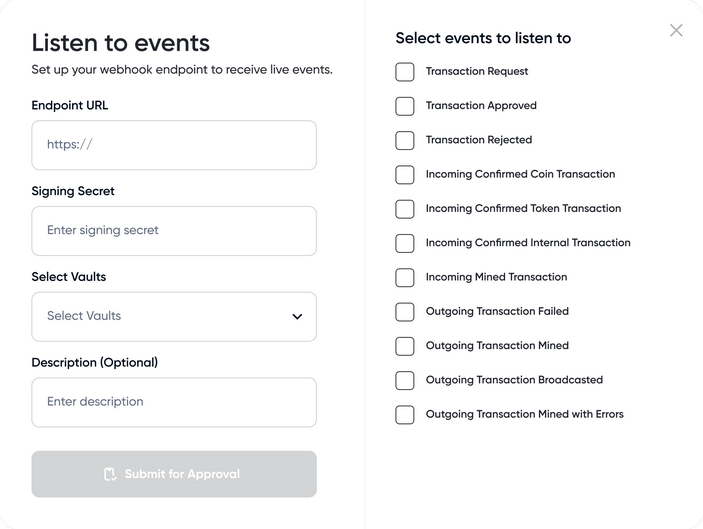703x529 pixels.
Task: Click into the Description input box
Action: coord(174,402)
